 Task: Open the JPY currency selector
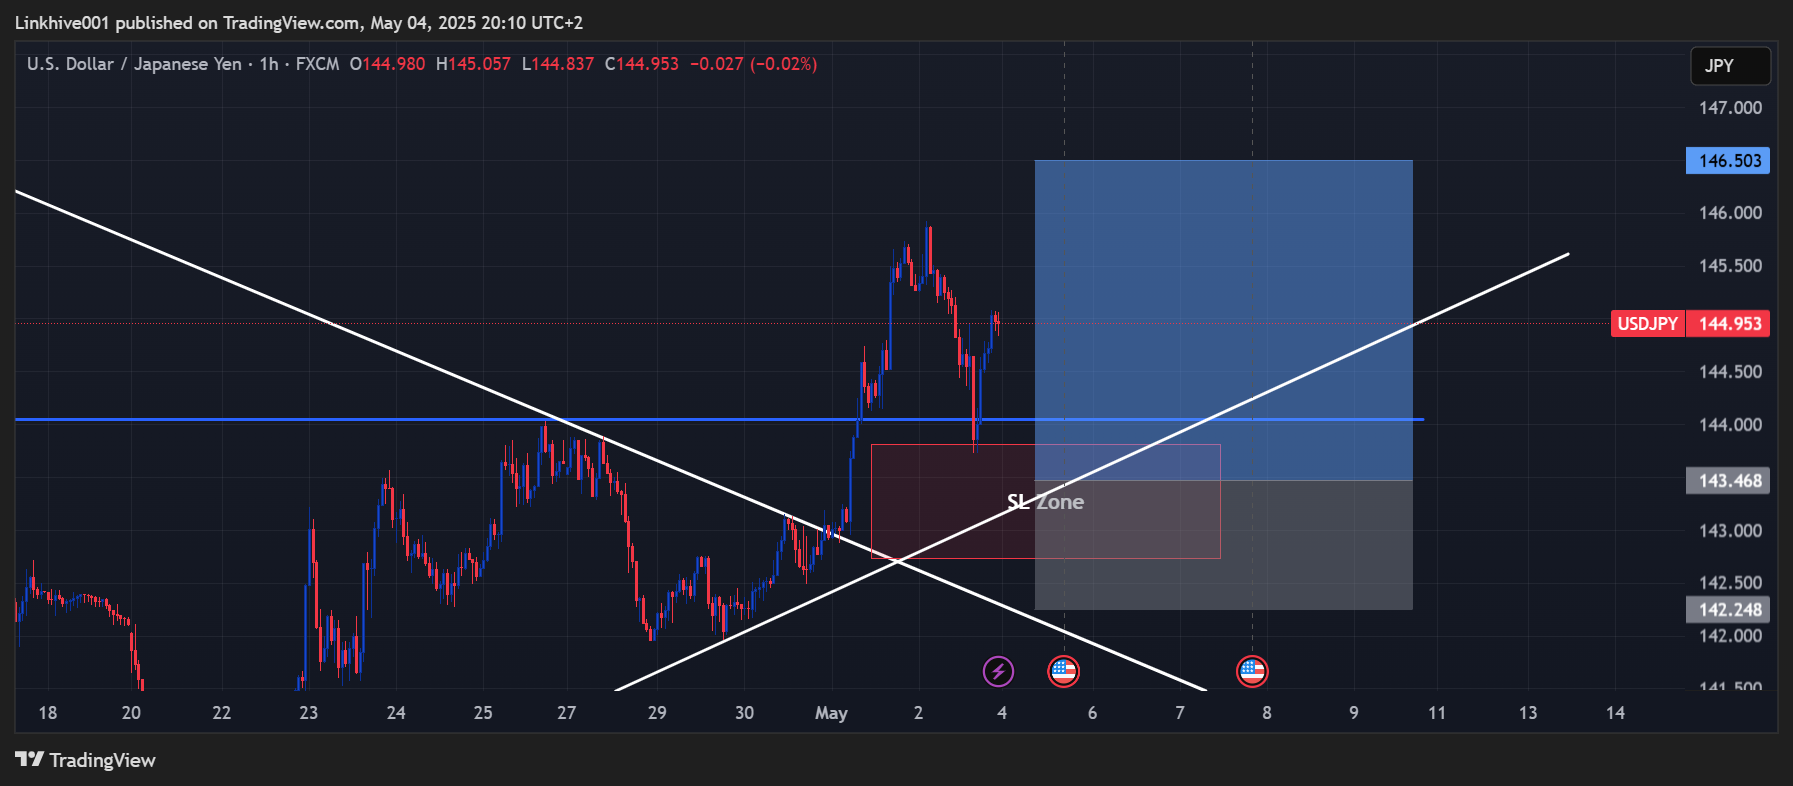pos(1730,66)
